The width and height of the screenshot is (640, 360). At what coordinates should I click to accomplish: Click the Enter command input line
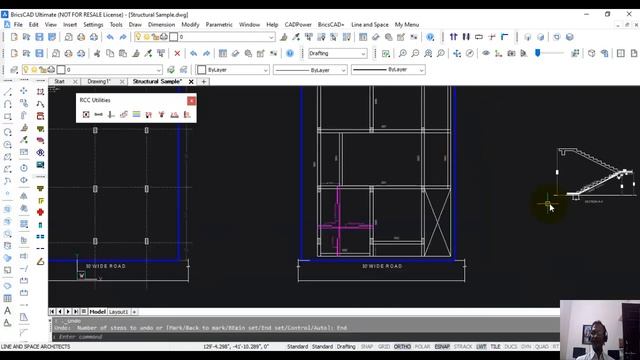click(x=306, y=337)
